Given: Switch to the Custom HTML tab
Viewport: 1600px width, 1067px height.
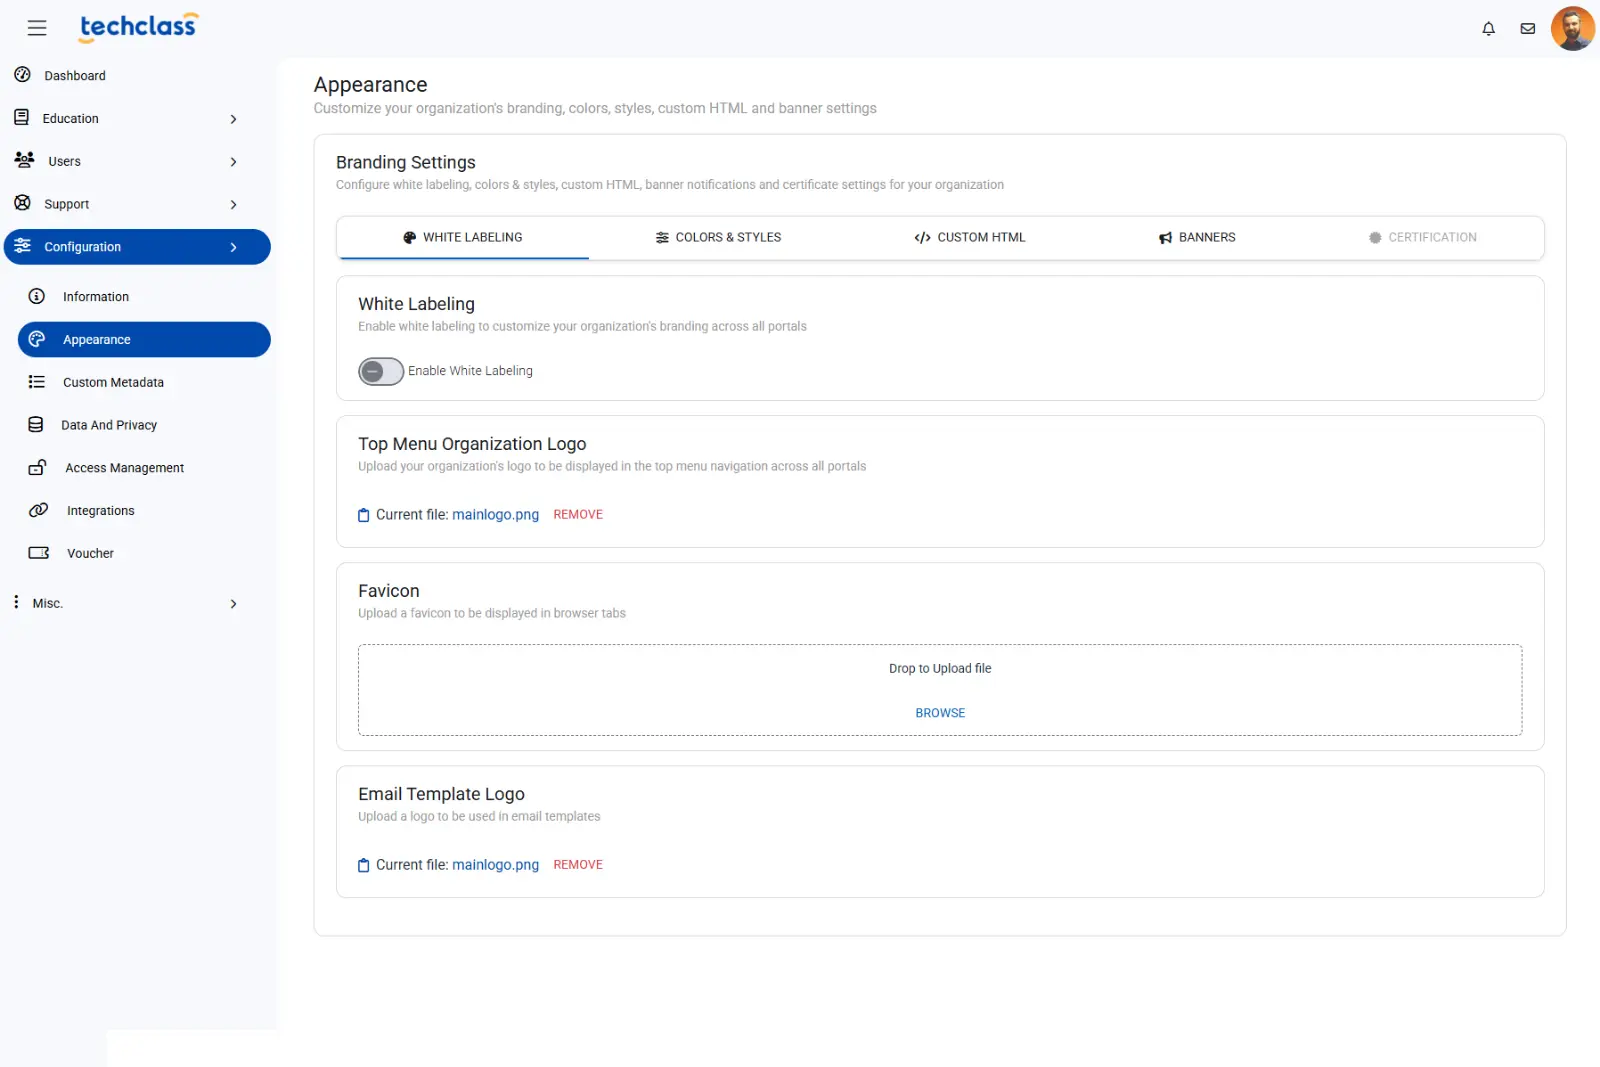Looking at the screenshot, I should pyautogui.click(x=970, y=238).
